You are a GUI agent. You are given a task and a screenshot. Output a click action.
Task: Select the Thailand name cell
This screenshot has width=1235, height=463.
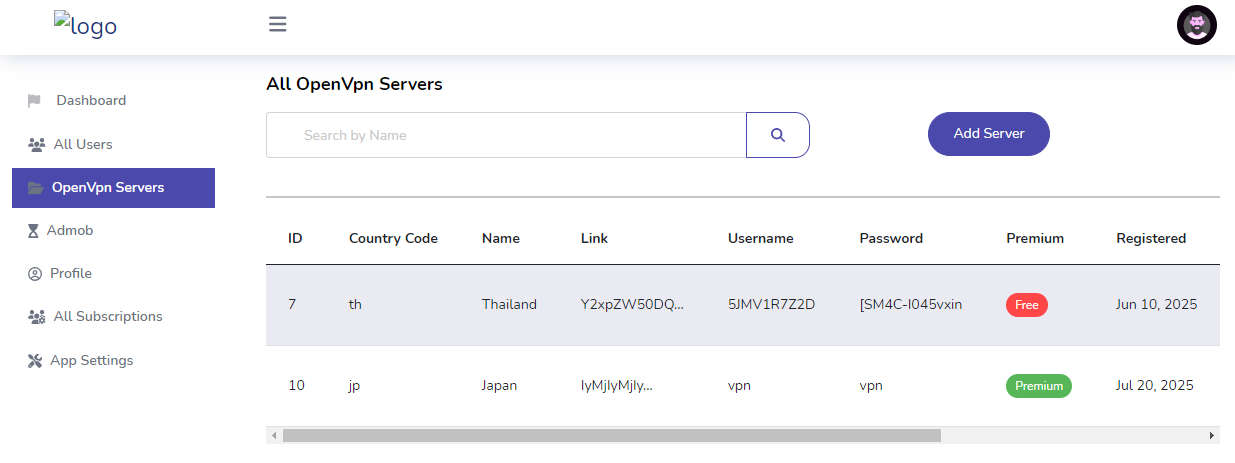(509, 305)
